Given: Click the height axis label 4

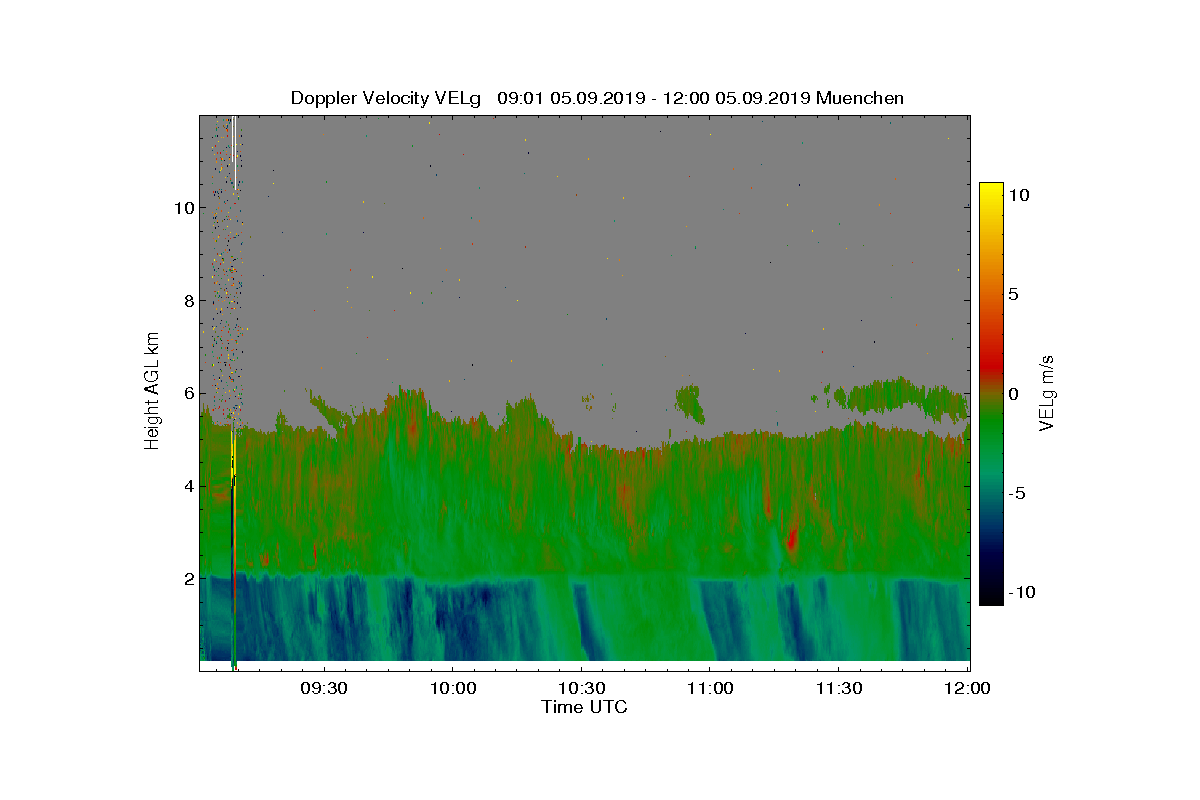Looking at the screenshot, I should (187, 487).
